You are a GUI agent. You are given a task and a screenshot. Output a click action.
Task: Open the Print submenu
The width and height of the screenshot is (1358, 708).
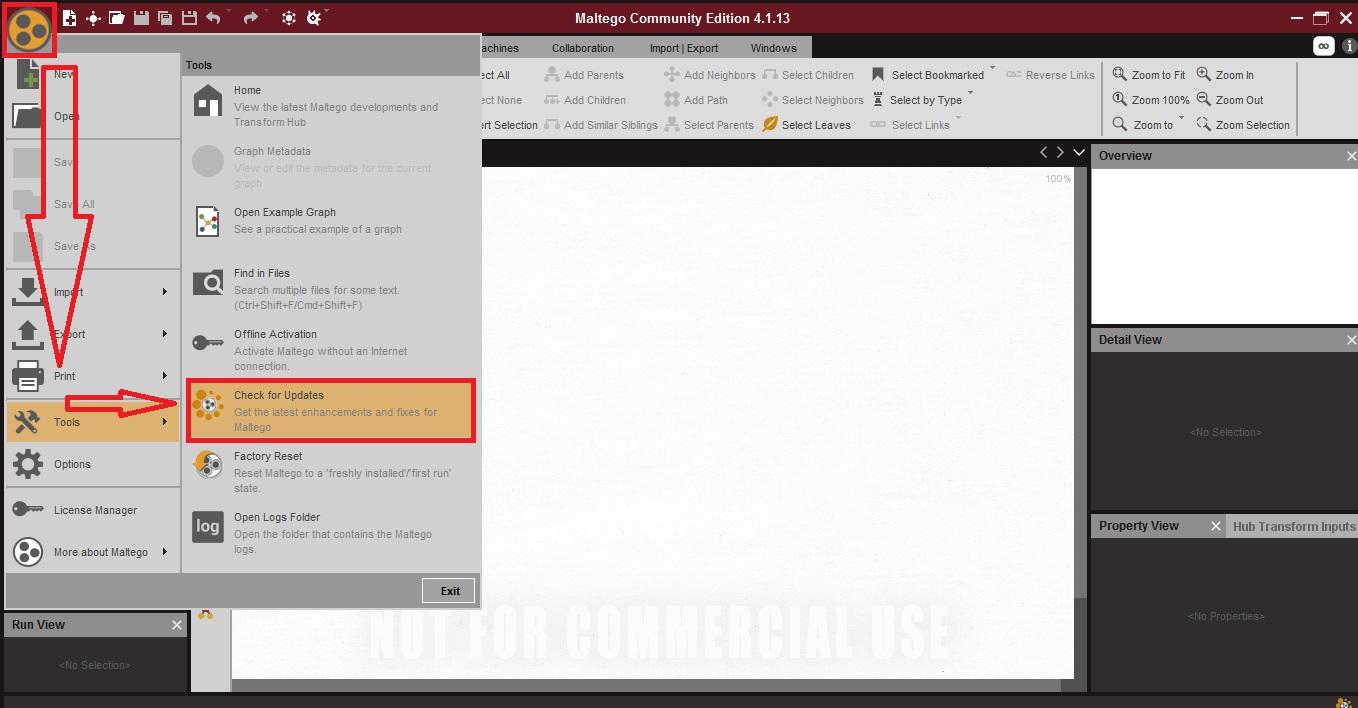pyautogui.click(x=92, y=376)
